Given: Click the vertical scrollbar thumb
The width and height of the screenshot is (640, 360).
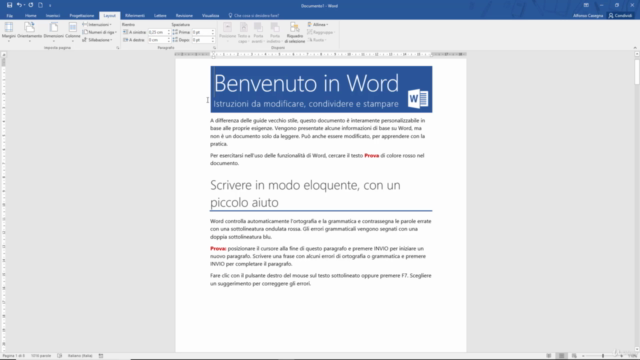Looking at the screenshot, I should pyautogui.click(x=637, y=72).
